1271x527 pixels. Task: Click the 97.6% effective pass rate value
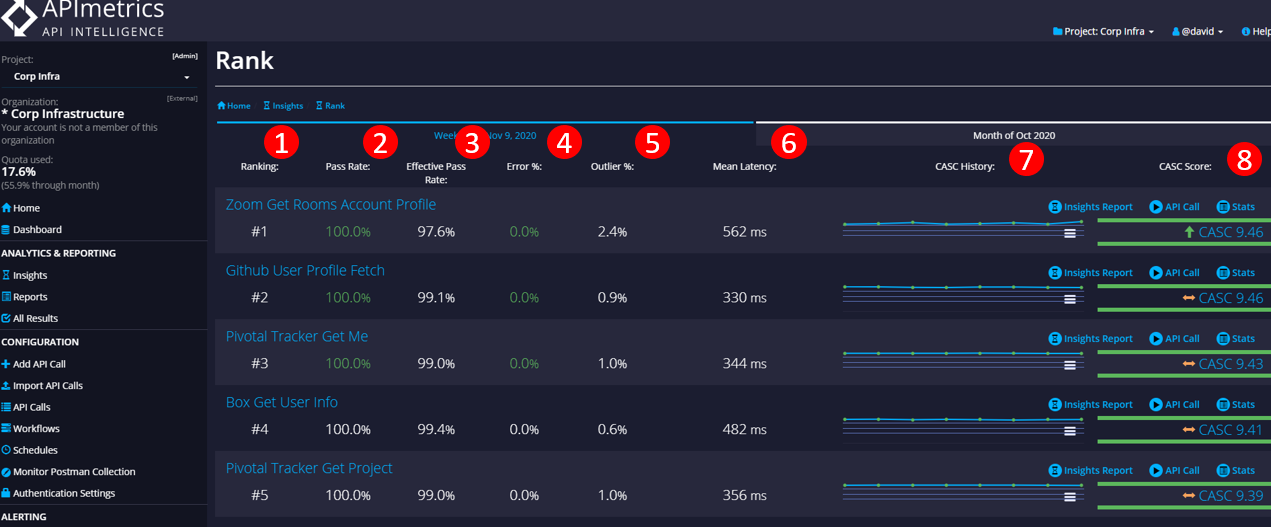(436, 232)
